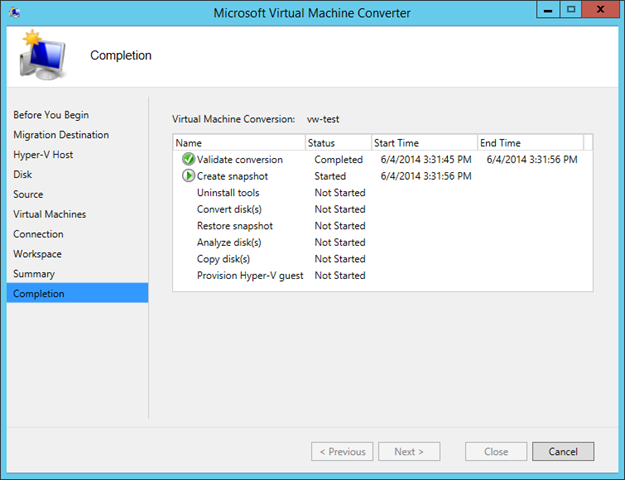Click the Completed status cell
The width and height of the screenshot is (625, 480).
pyautogui.click(x=338, y=159)
